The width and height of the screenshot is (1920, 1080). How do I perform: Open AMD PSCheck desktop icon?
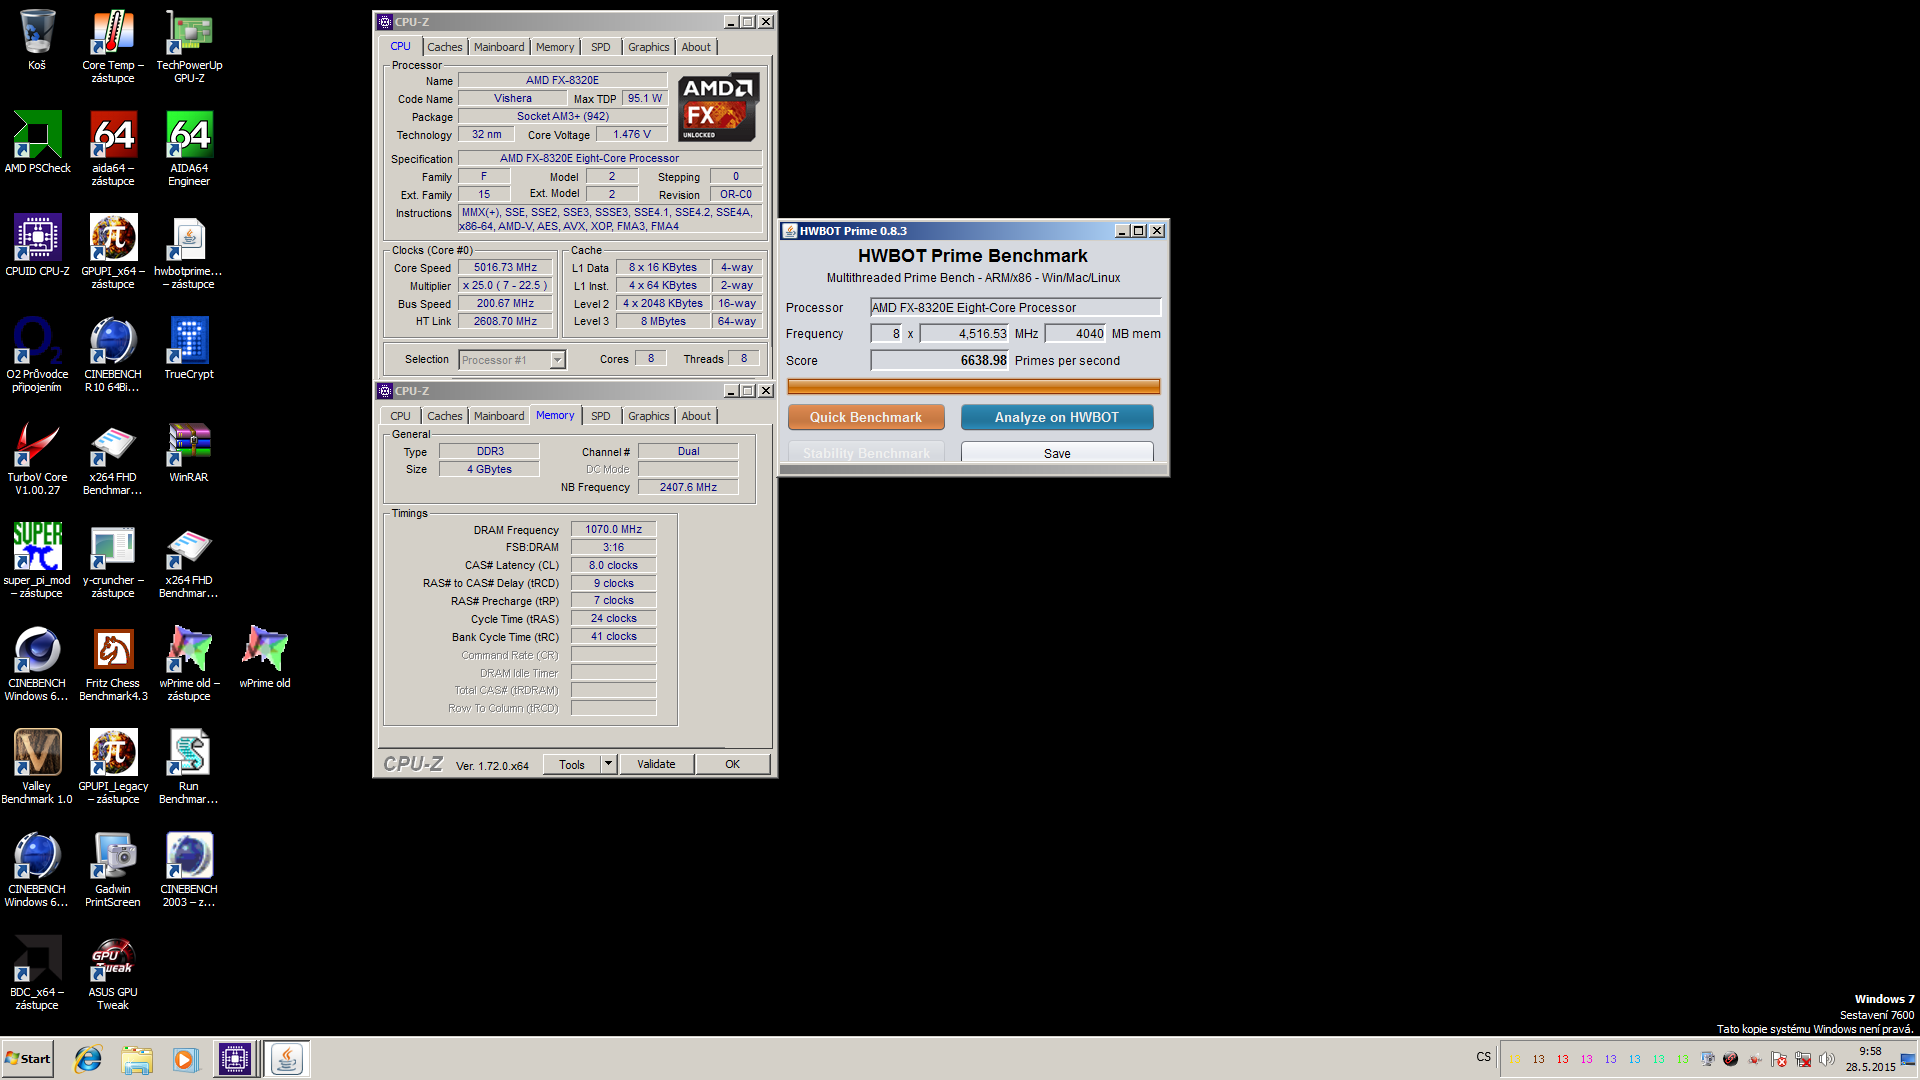37,143
